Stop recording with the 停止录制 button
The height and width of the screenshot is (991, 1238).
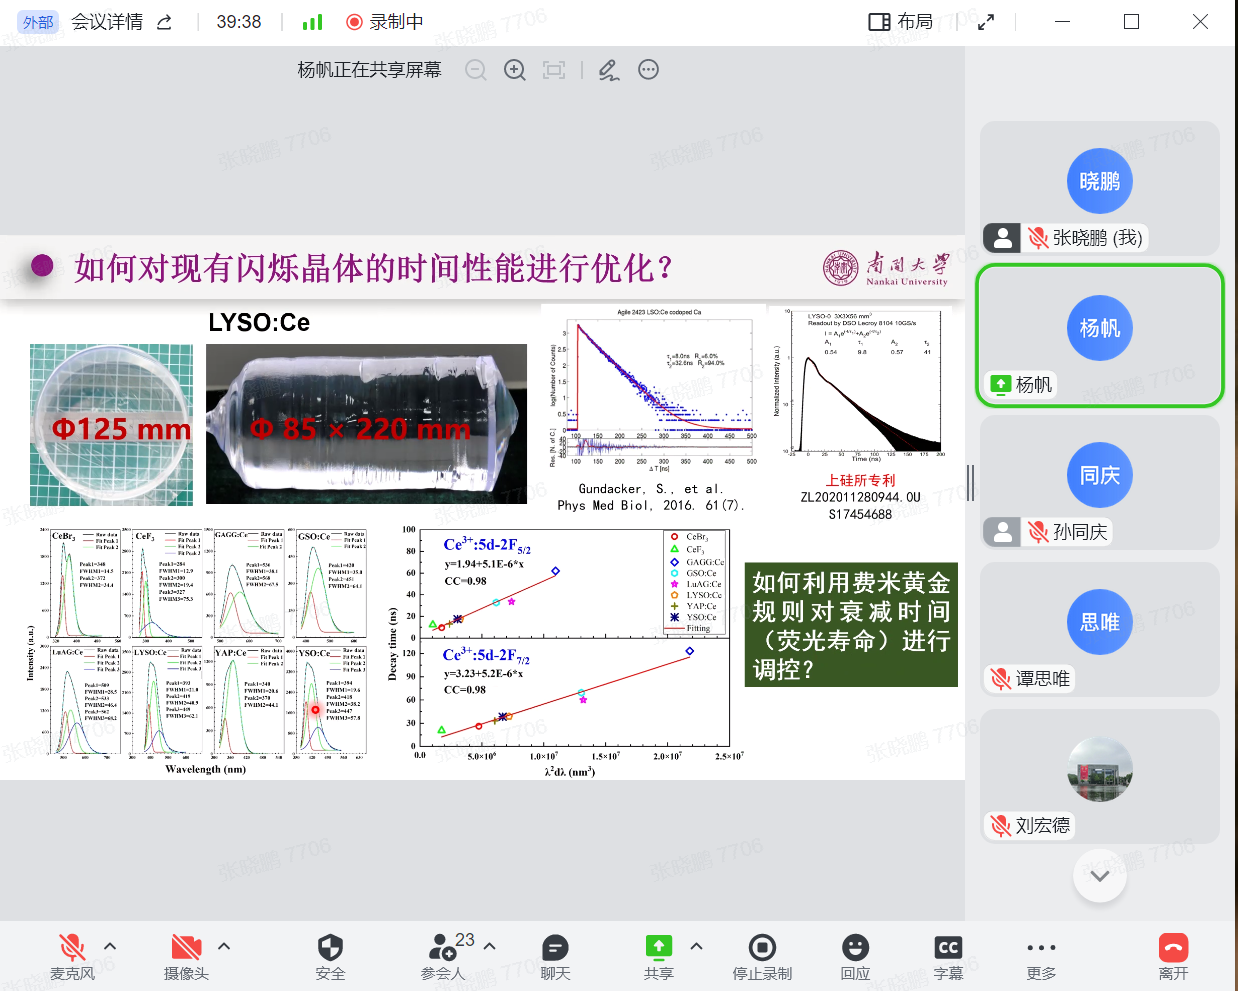(x=762, y=948)
